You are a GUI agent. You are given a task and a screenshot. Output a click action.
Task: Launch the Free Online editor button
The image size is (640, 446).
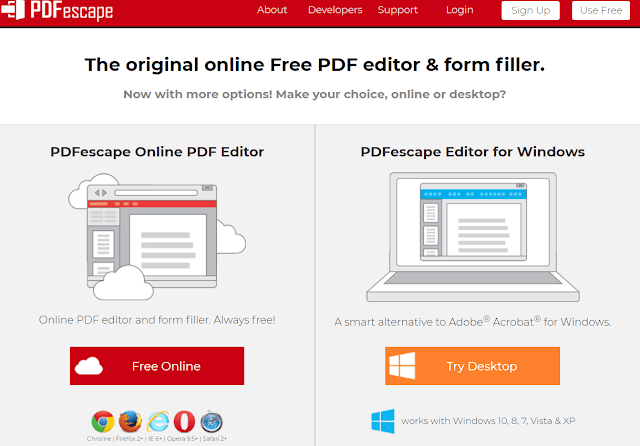[157, 366]
